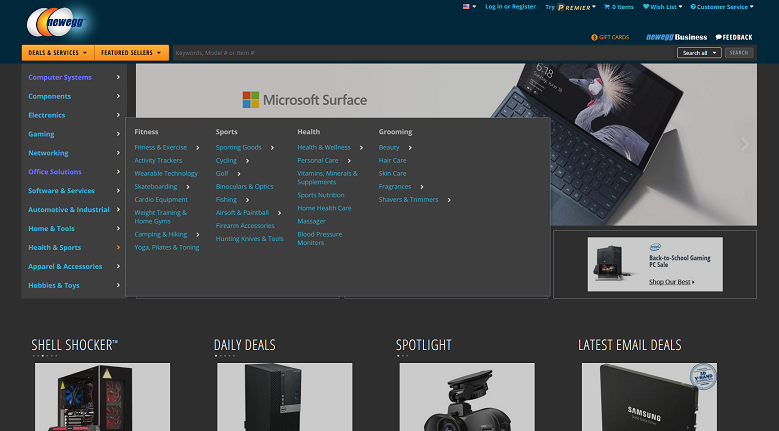Open Shavers & Trimmers link
The height and width of the screenshot is (431, 779).
pos(408,200)
